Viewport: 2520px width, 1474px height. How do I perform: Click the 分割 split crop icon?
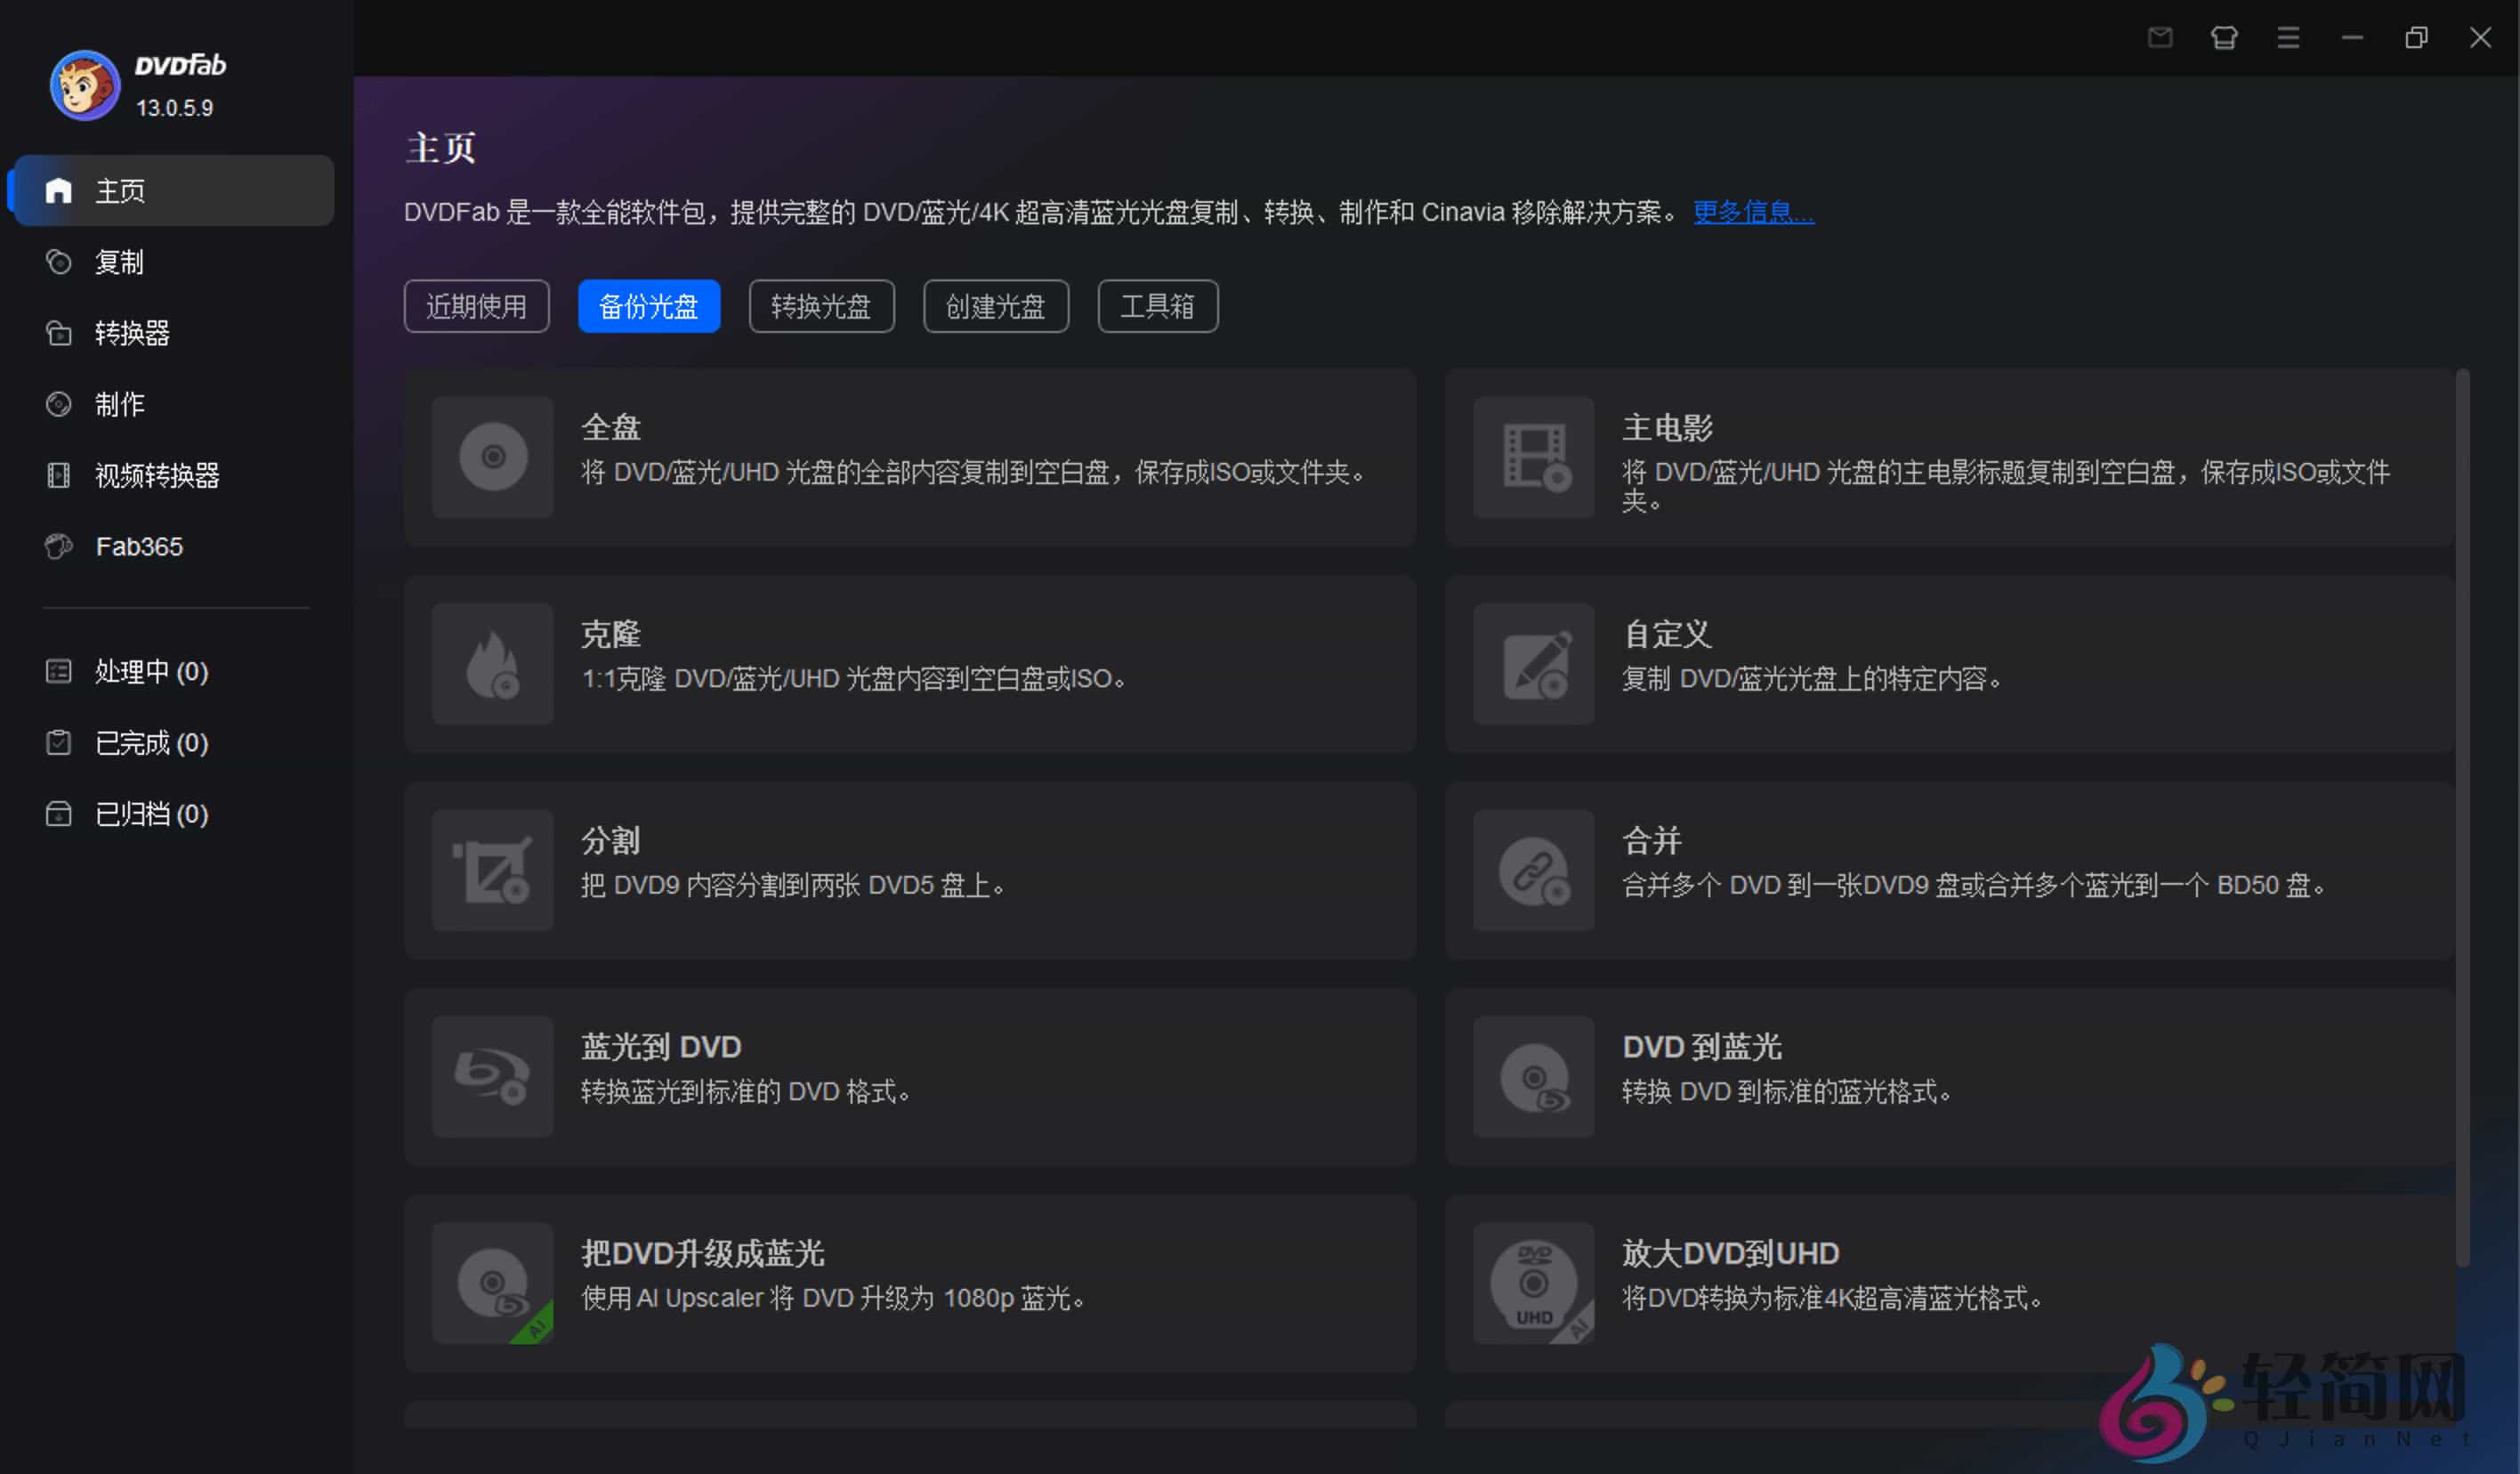point(493,870)
